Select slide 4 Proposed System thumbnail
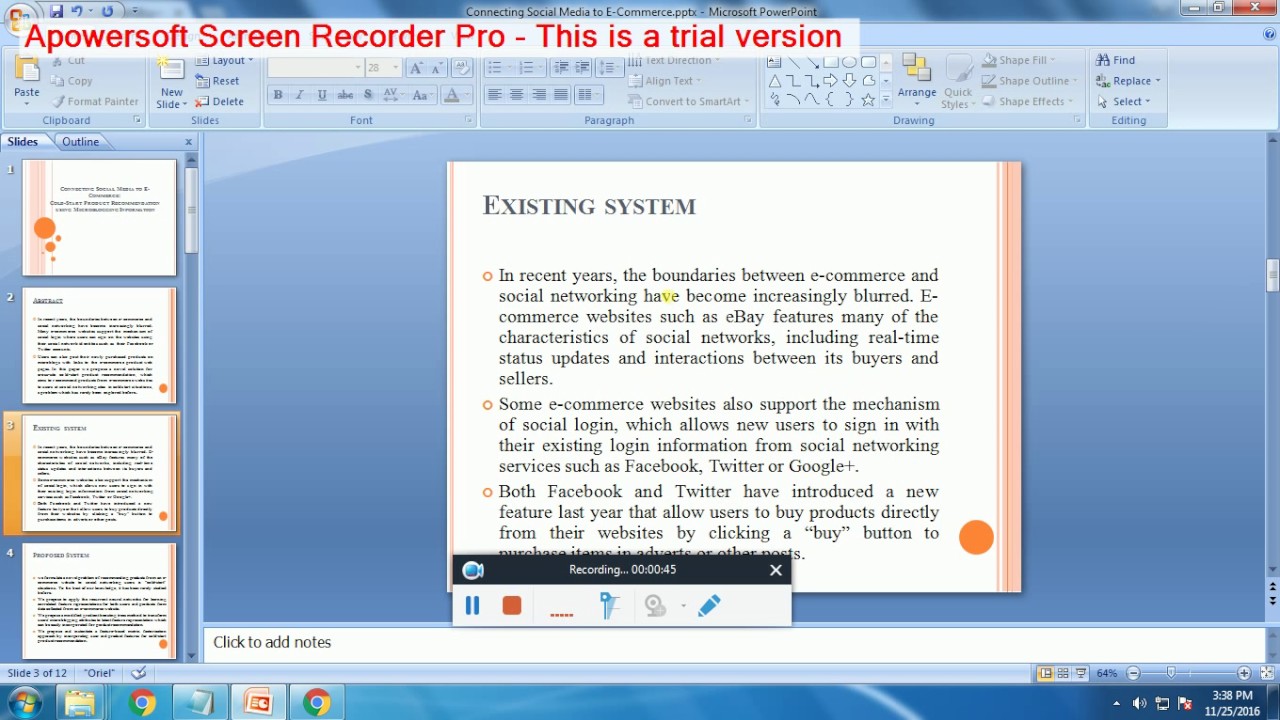 click(x=99, y=601)
